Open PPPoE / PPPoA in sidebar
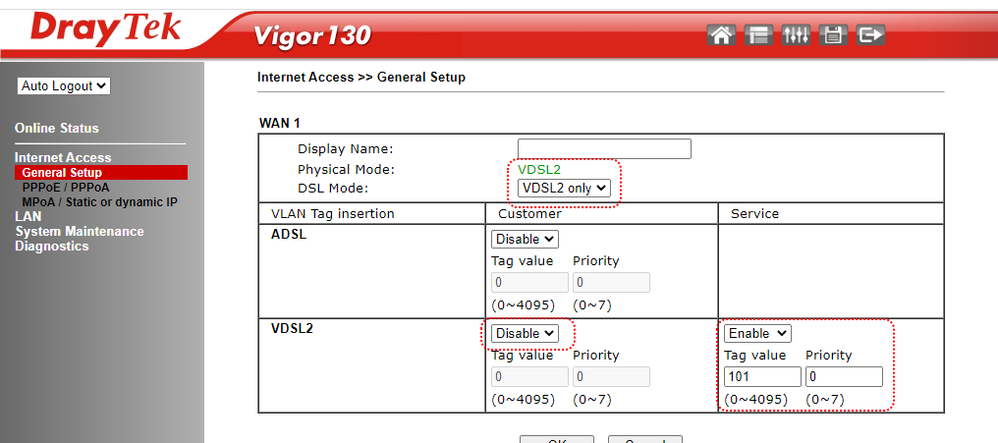Screen dimensions: 998x443 click(66, 188)
